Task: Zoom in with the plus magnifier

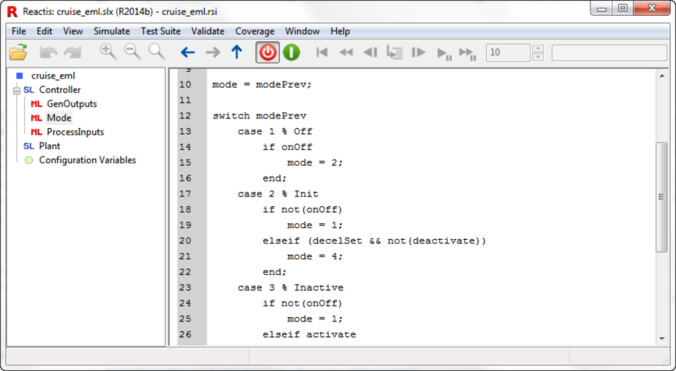Action: pos(108,52)
